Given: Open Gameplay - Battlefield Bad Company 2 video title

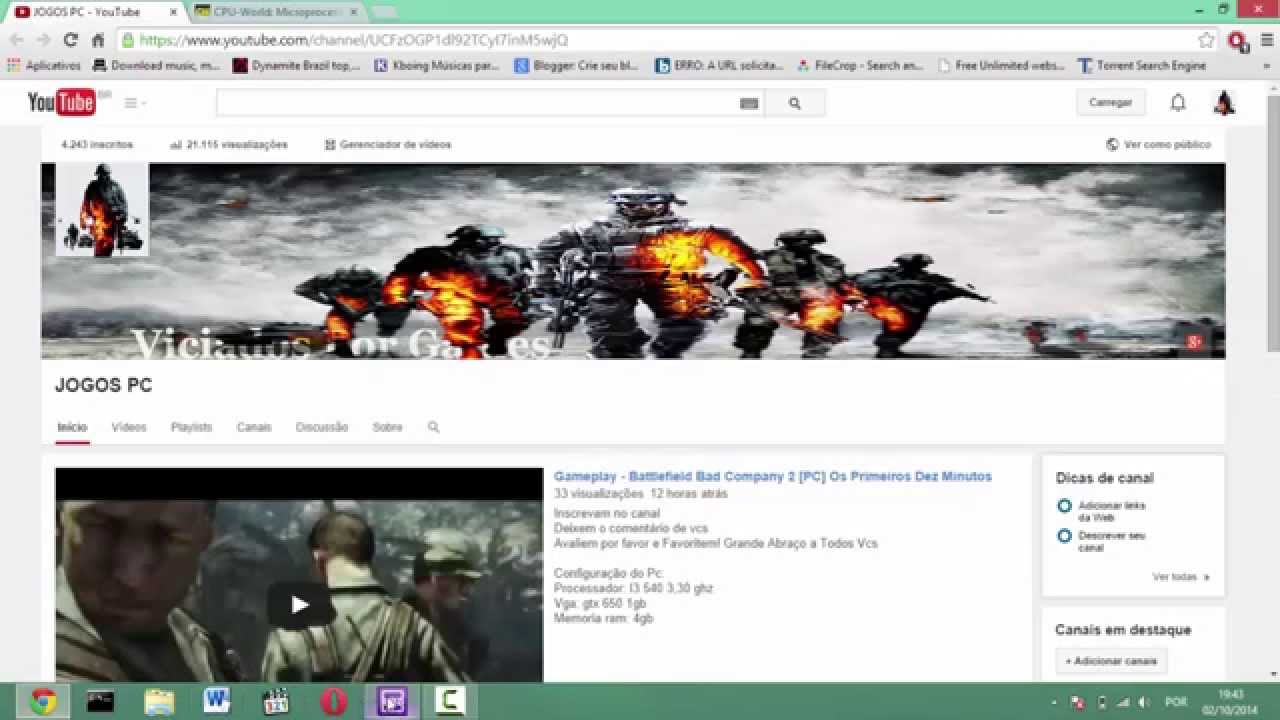Looking at the screenshot, I should point(773,477).
